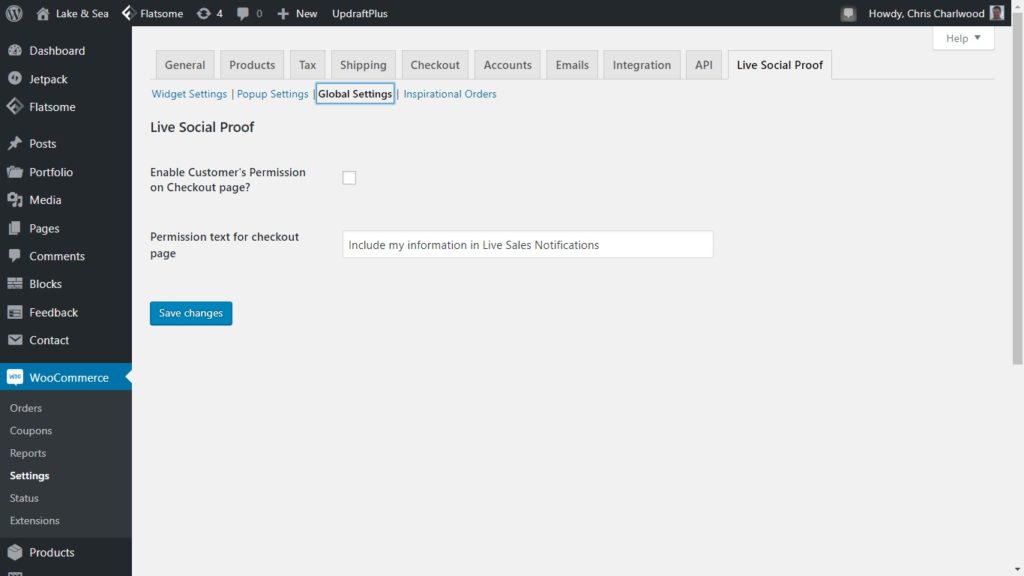Switch to the Accounts tab
The height and width of the screenshot is (576, 1024).
click(507, 65)
